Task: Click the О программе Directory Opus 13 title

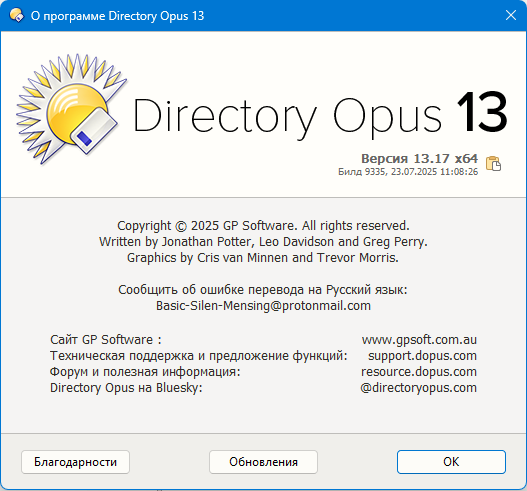Action: 117,16
